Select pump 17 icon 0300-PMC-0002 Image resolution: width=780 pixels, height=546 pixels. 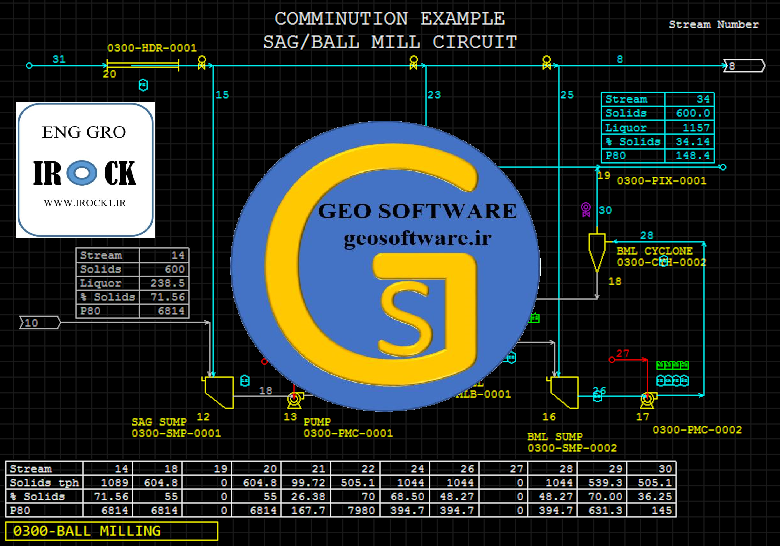(x=648, y=399)
